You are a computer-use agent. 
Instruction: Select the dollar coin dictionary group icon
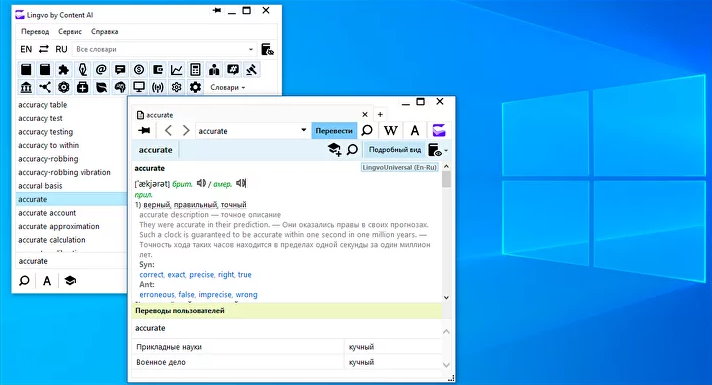pyautogui.click(x=139, y=69)
